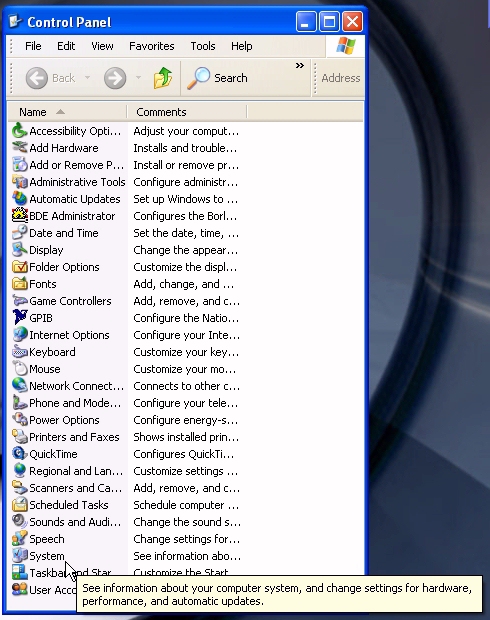Open the Network Connections icon
Screen dimensions: 490x620
(19, 386)
